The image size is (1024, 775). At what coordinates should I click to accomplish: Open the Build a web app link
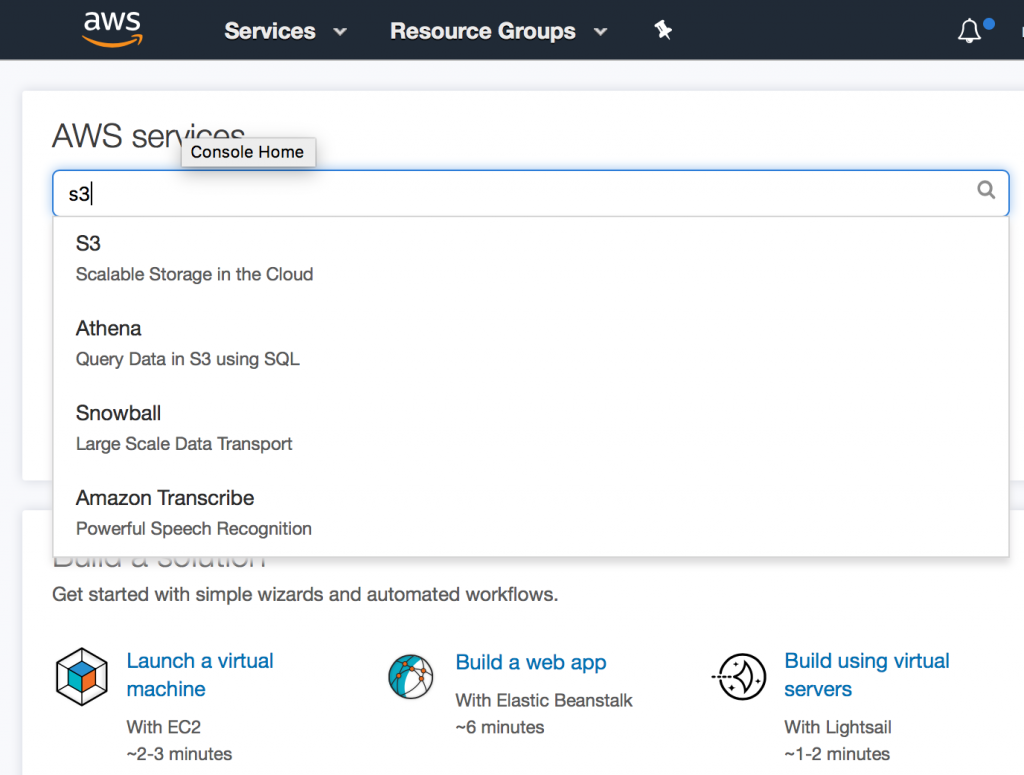point(531,662)
